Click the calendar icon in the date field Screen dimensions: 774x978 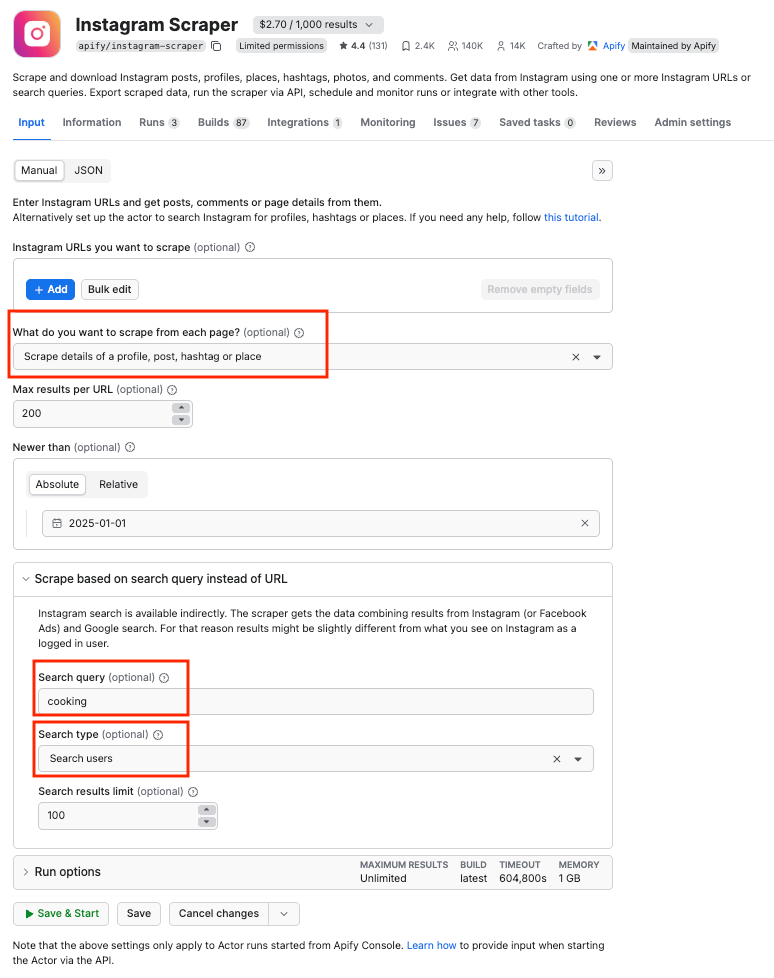click(57, 523)
